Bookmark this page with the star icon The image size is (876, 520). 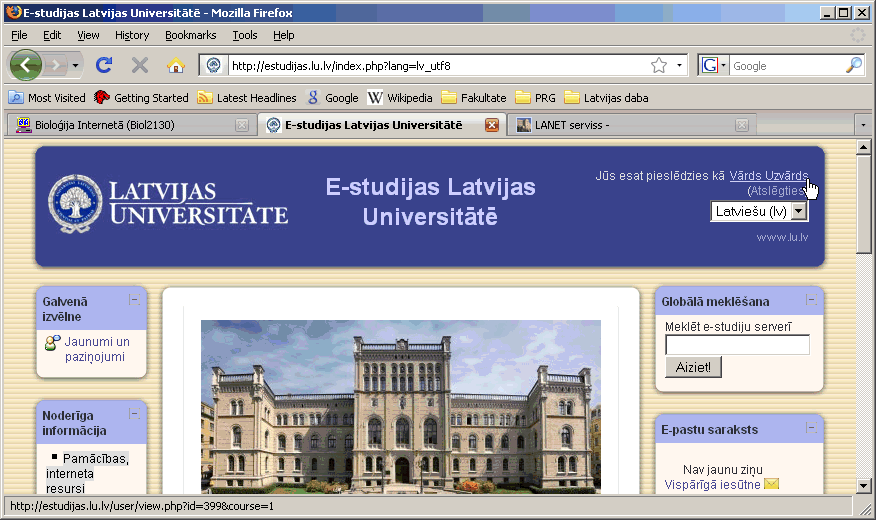[x=659, y=66]
